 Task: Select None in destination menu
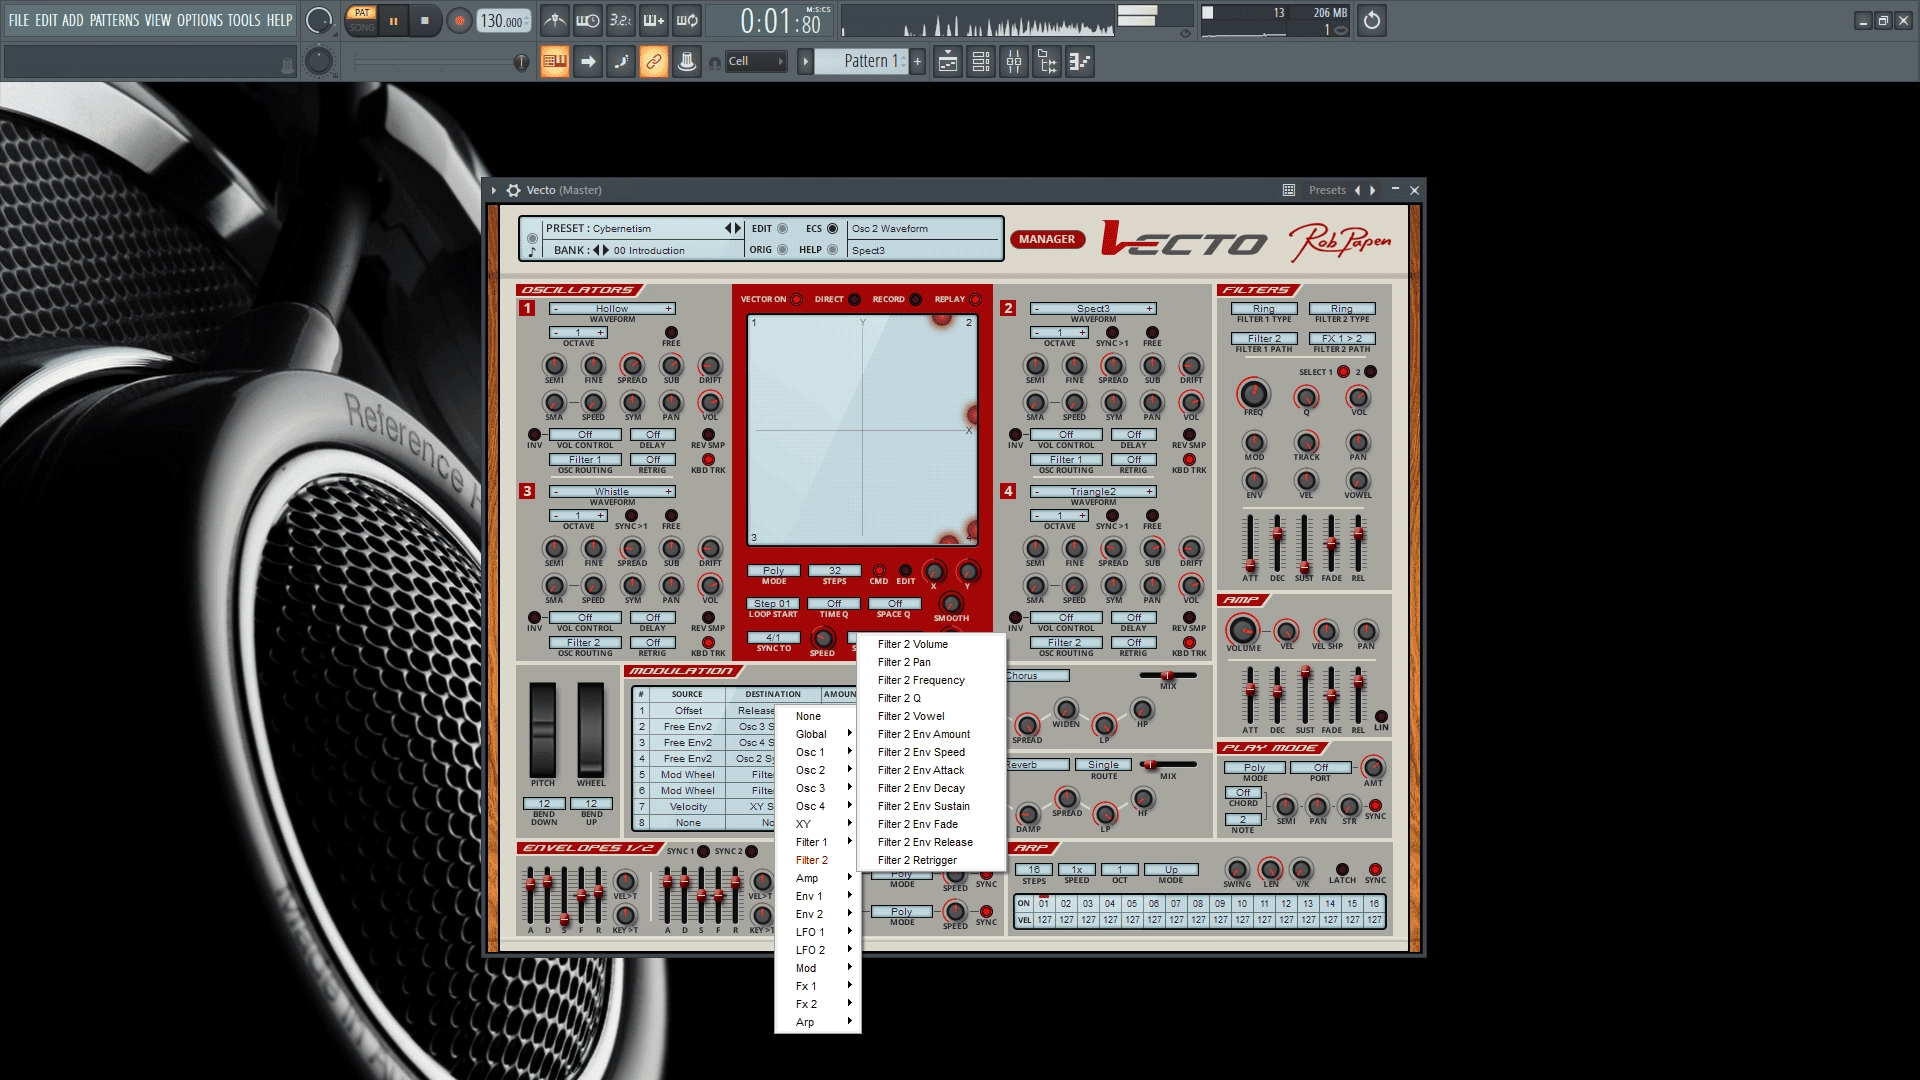pyautogui.click(x=818, y=716)
